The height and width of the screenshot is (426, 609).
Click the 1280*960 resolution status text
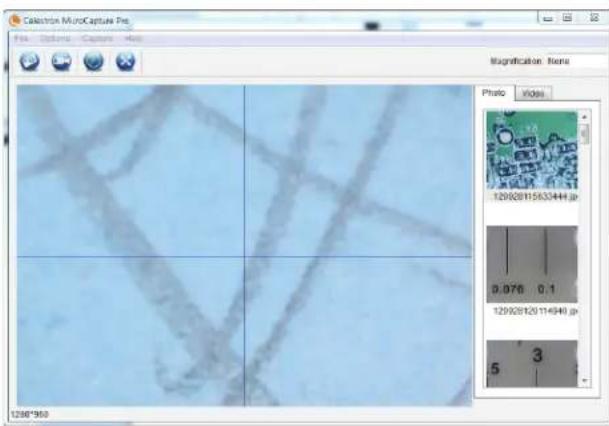[30, 414]
